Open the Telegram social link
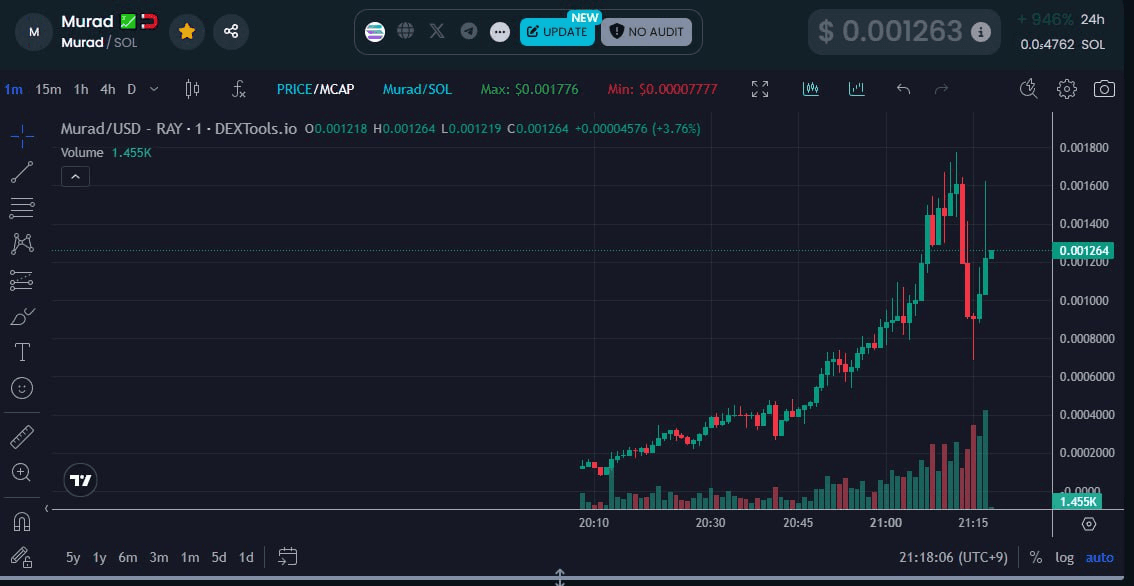Screen dimensions: 1134x586 click(x=469, y=31)
